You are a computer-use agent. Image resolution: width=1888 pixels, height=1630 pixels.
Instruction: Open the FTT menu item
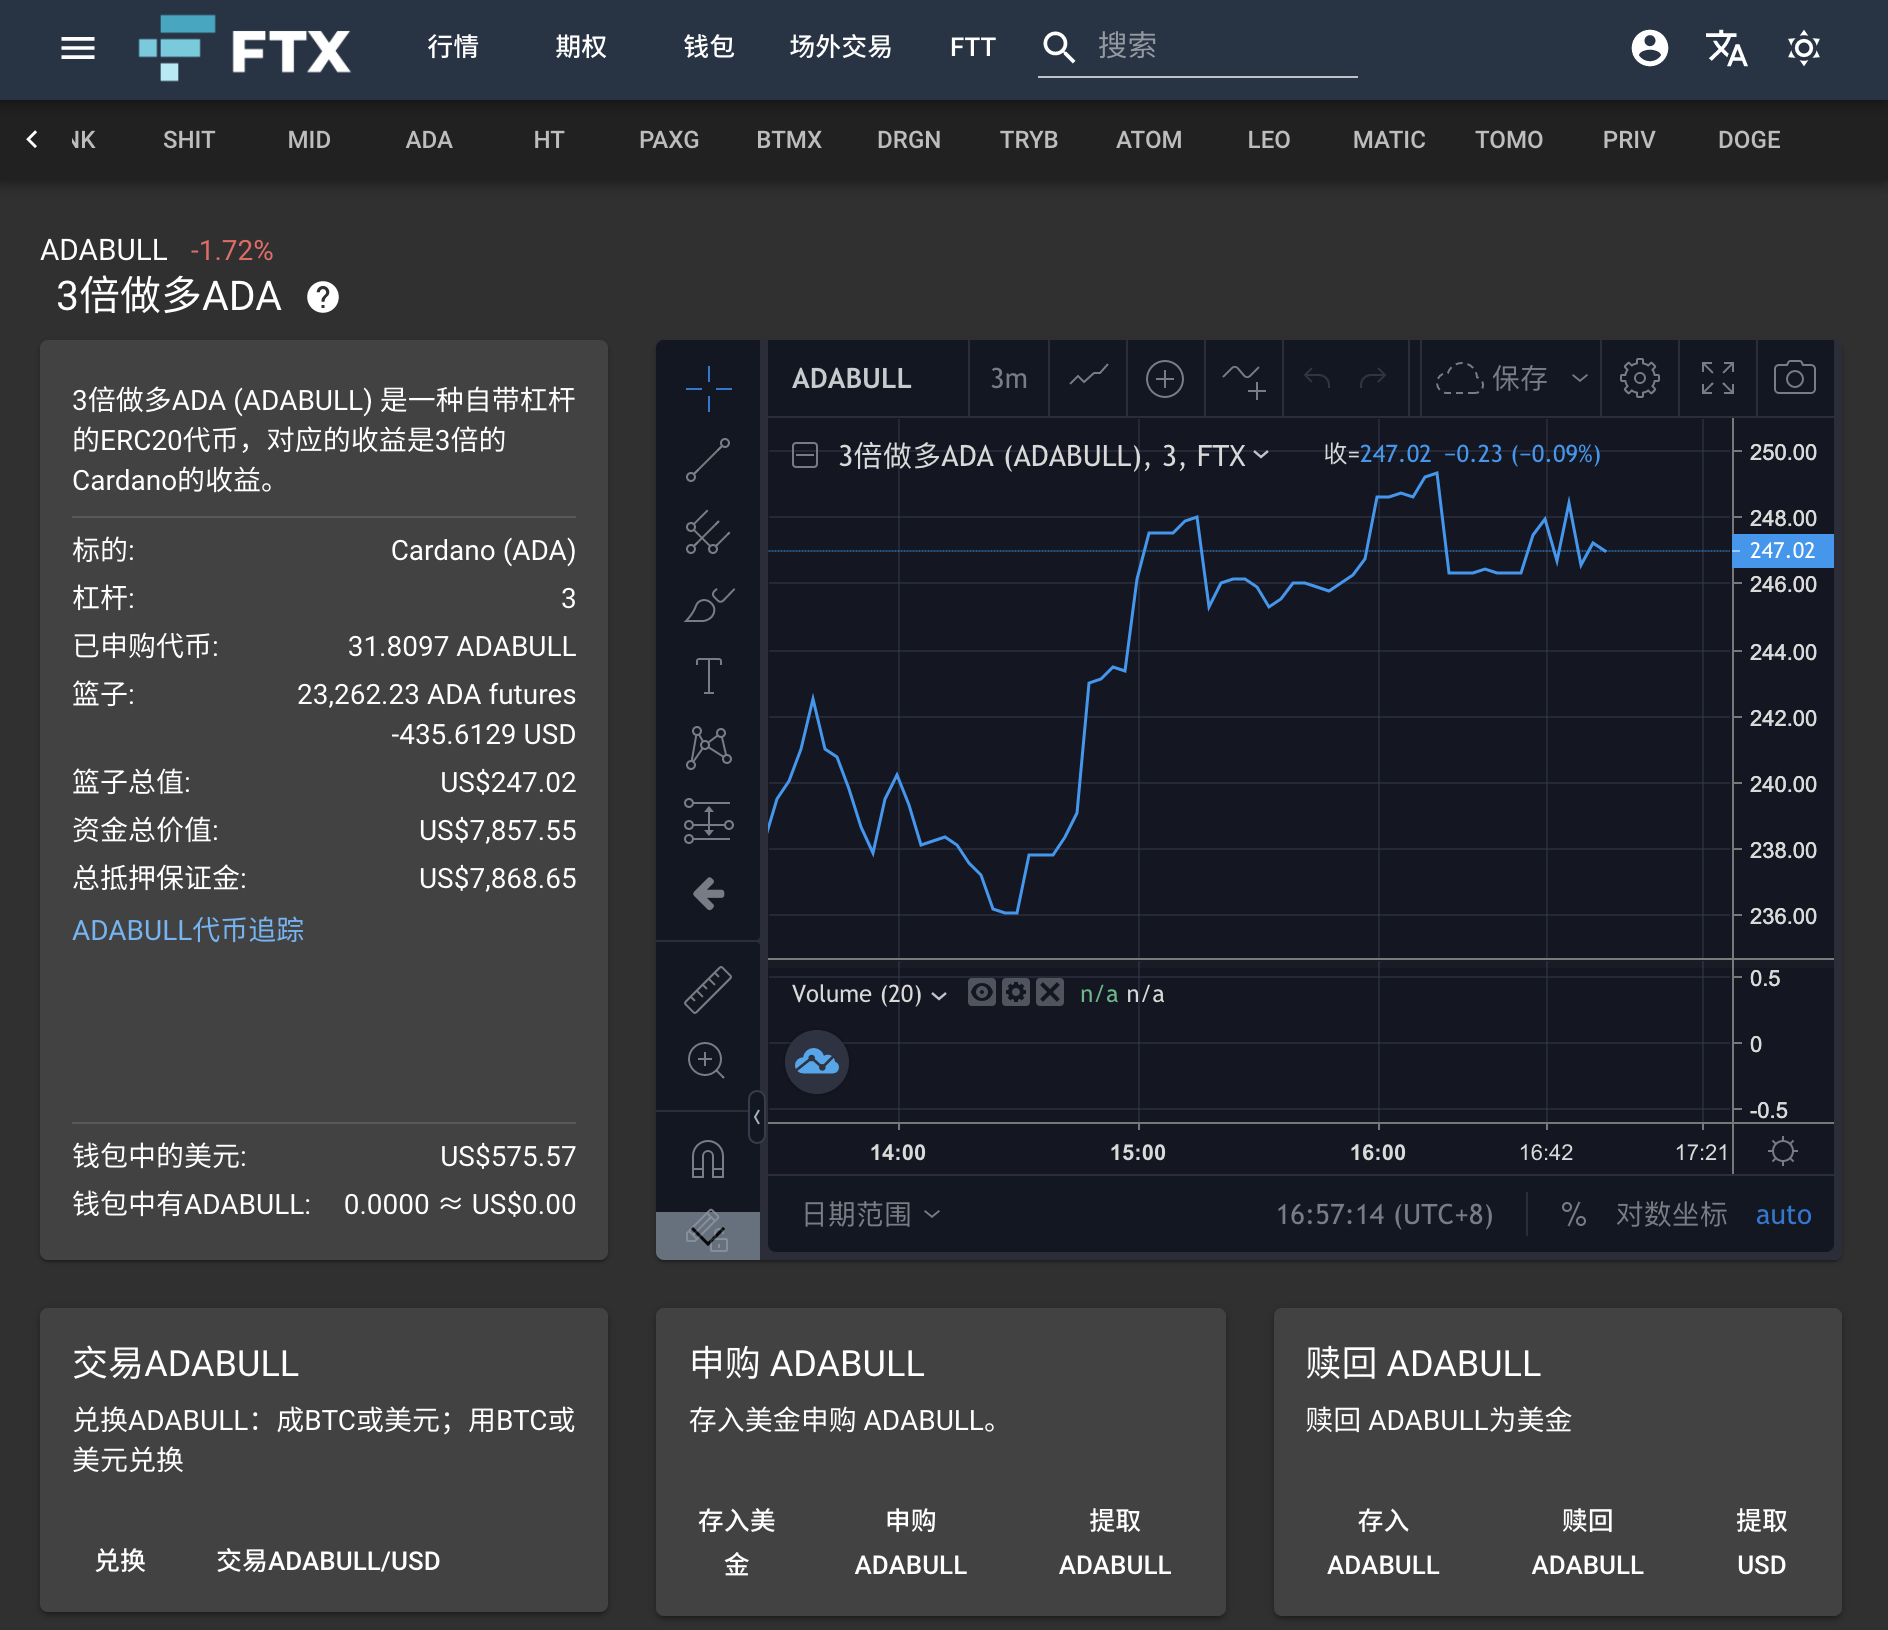click(x=972, y=47)
